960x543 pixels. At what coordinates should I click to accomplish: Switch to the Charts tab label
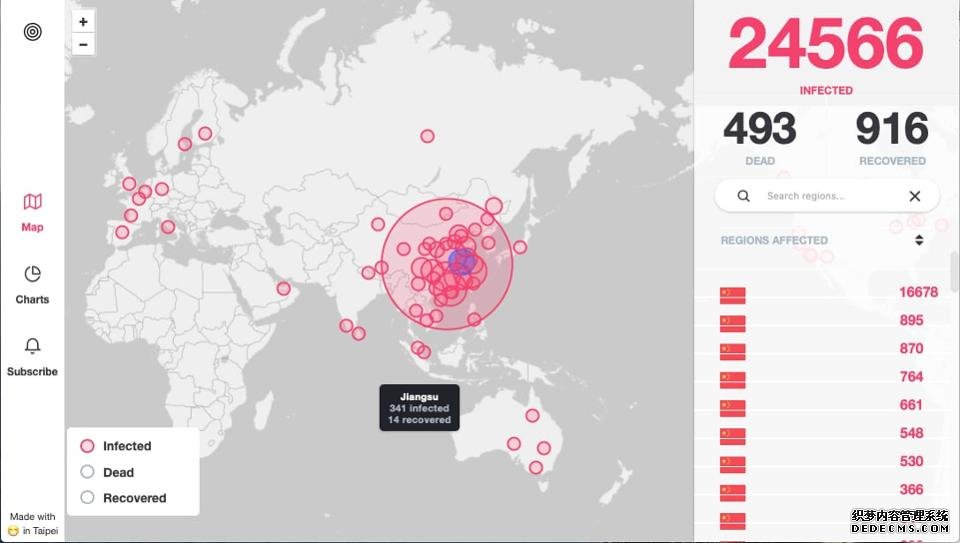pos(32,299)
